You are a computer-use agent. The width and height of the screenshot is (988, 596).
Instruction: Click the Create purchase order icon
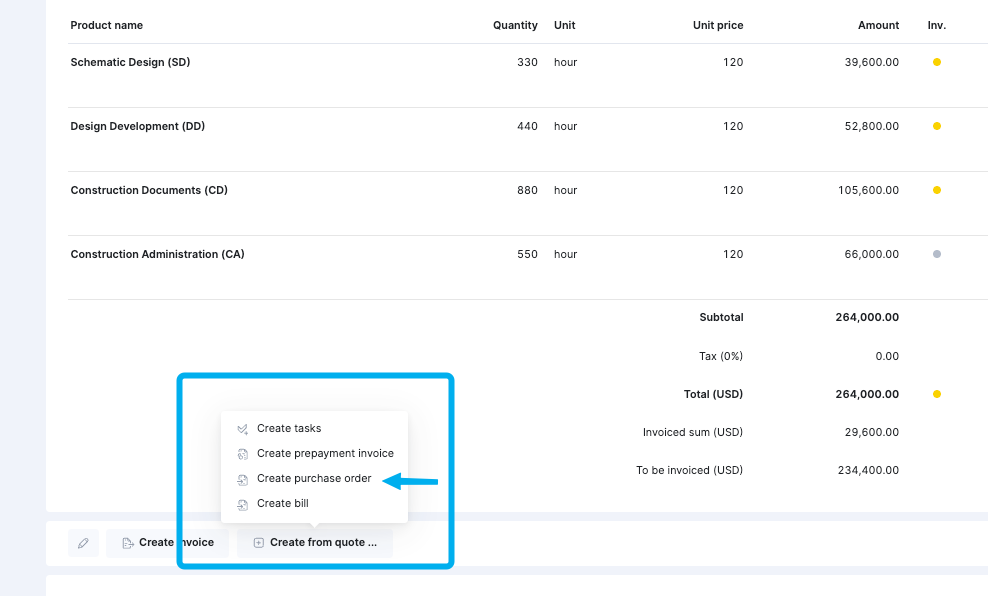[x=243, y=479]
